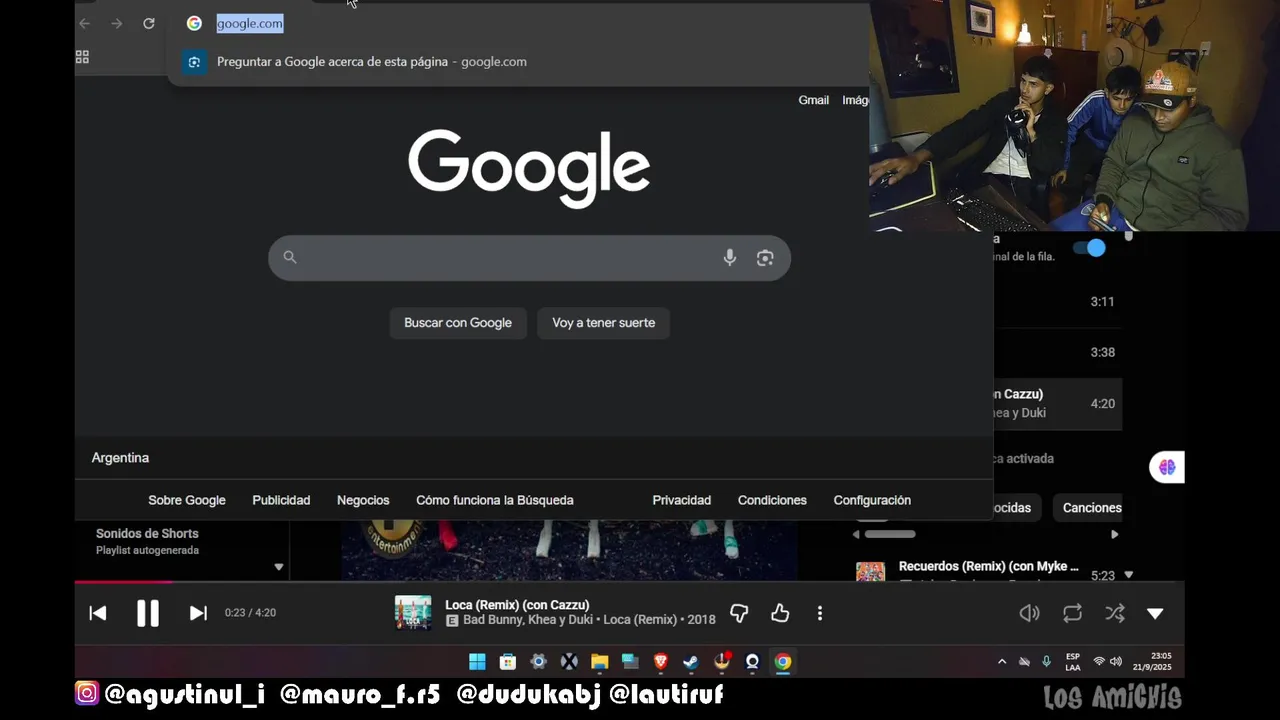The height and width of the screenshot is (720, 1280).
Task: Open File Explorer from taskbar
Action: [x=599, y=661]
